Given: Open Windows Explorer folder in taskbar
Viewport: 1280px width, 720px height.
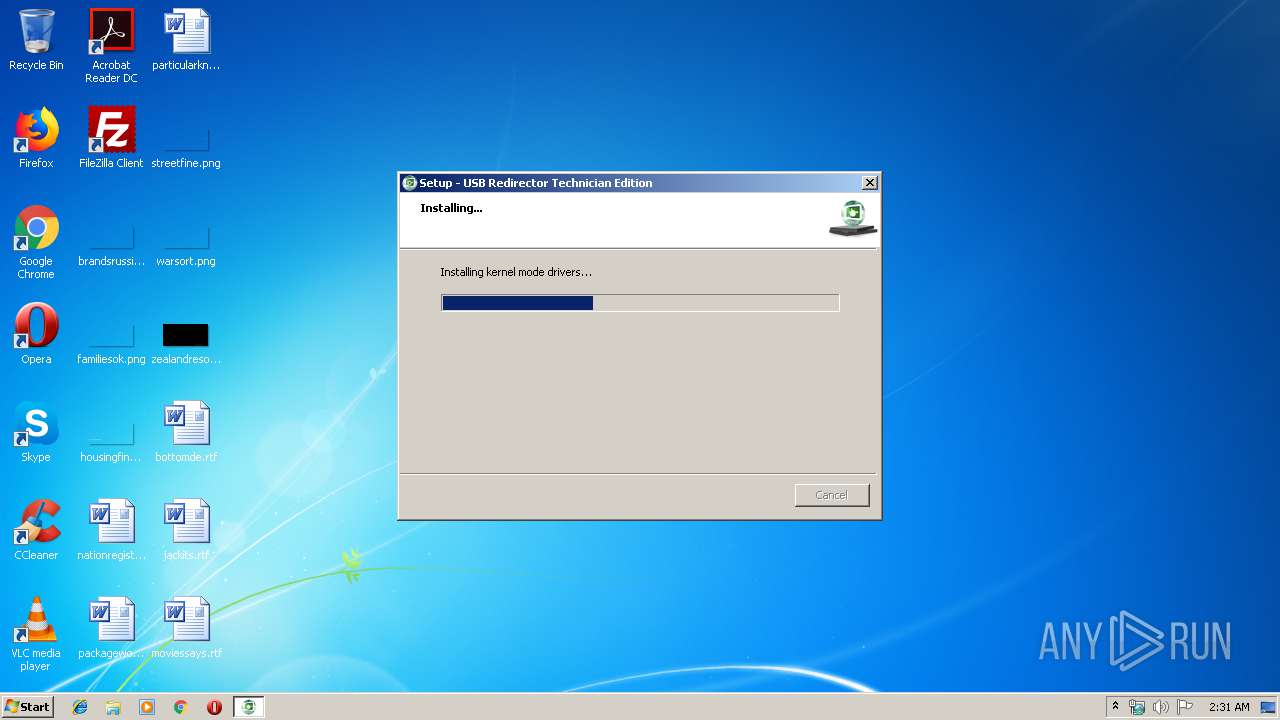Looking at the screenshot, I should click(x=113, y=707).
